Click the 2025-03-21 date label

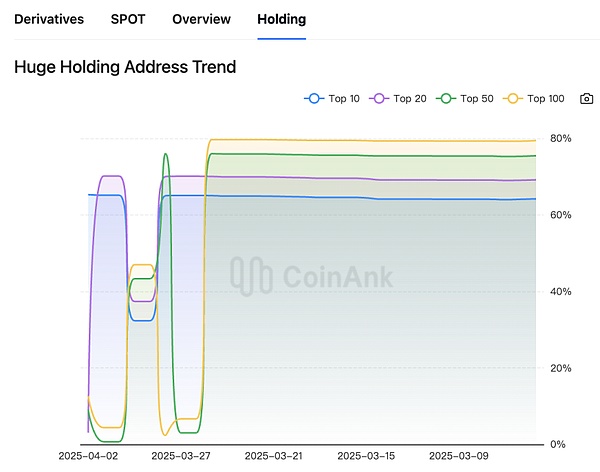272,456
